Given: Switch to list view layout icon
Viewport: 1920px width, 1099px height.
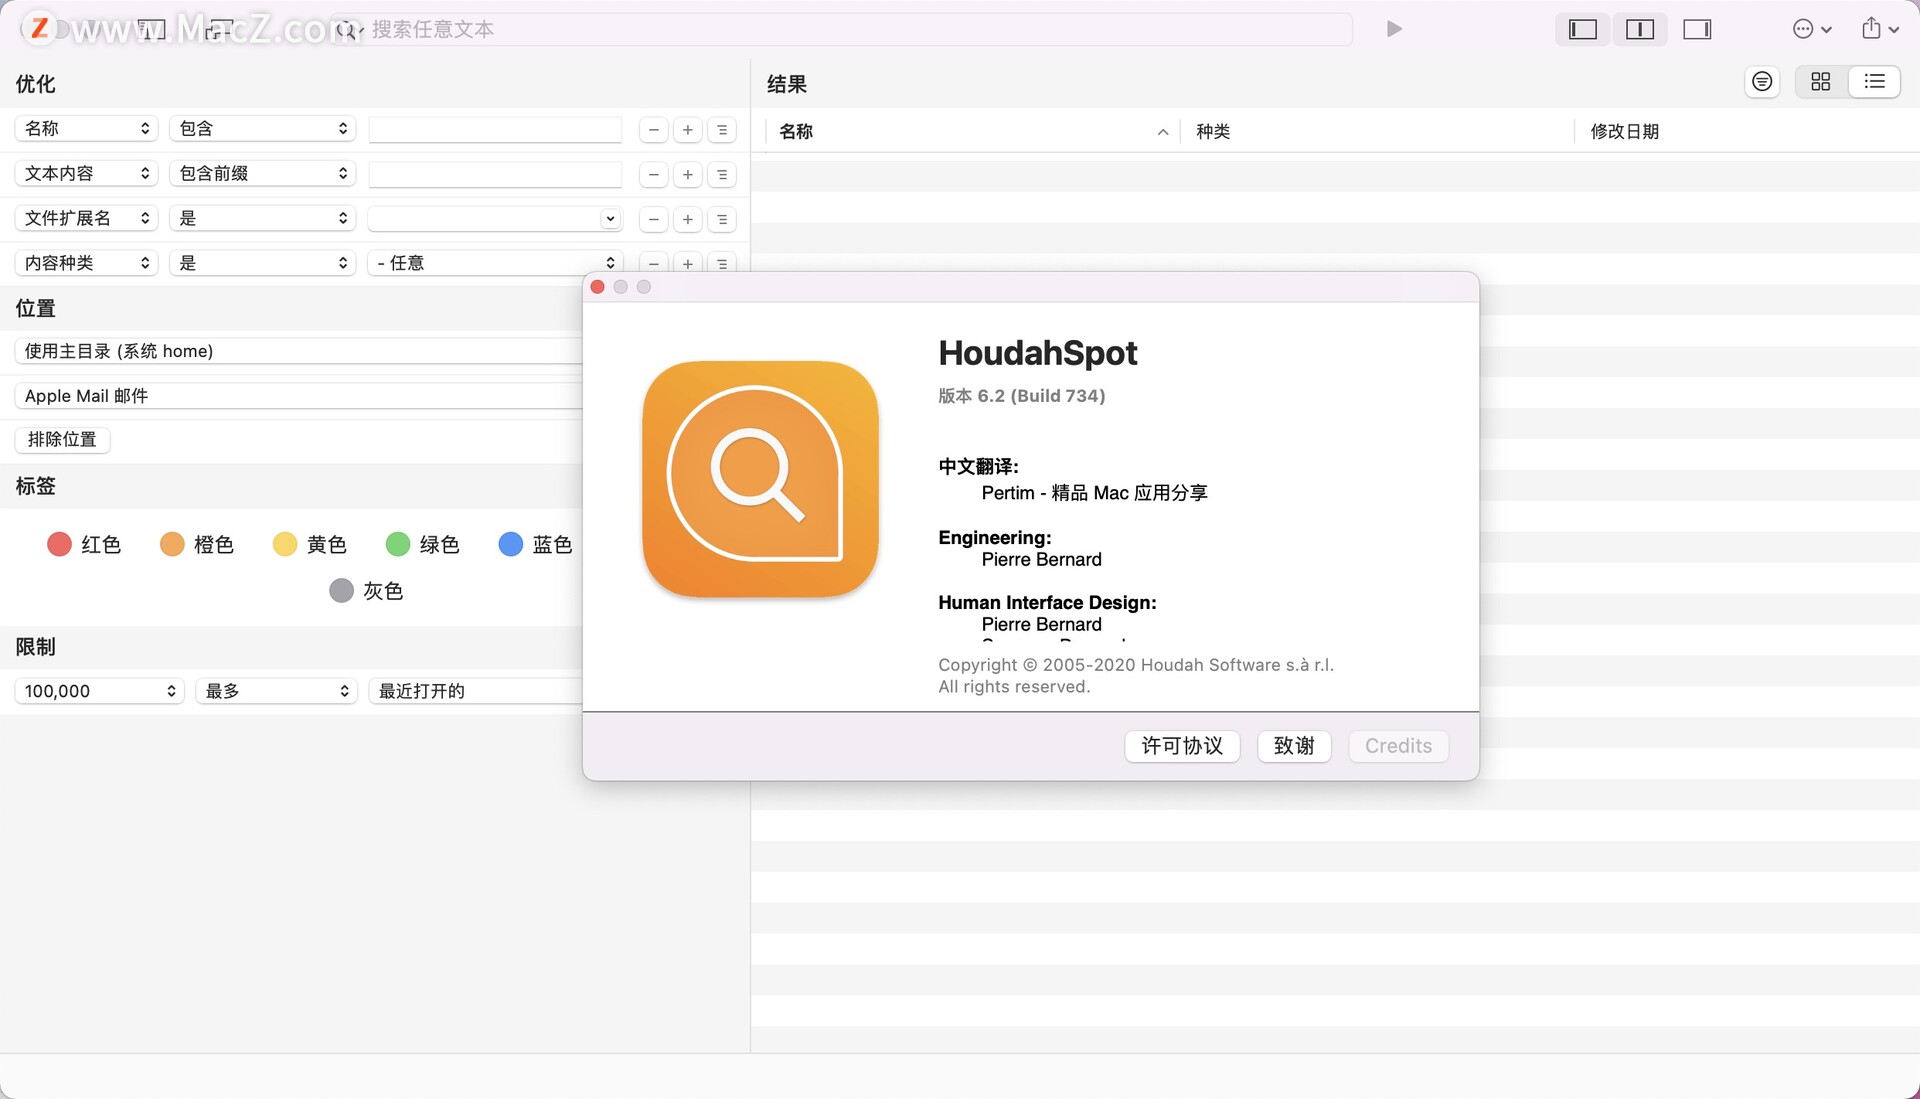Looking at the screenshot, I should (1873, 82).
